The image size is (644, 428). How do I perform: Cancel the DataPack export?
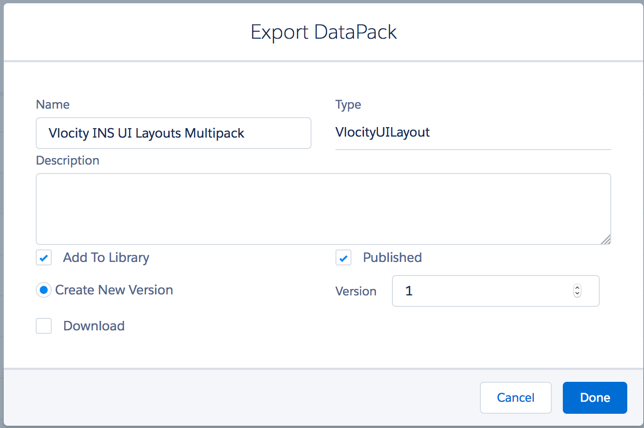click(515, 398)
